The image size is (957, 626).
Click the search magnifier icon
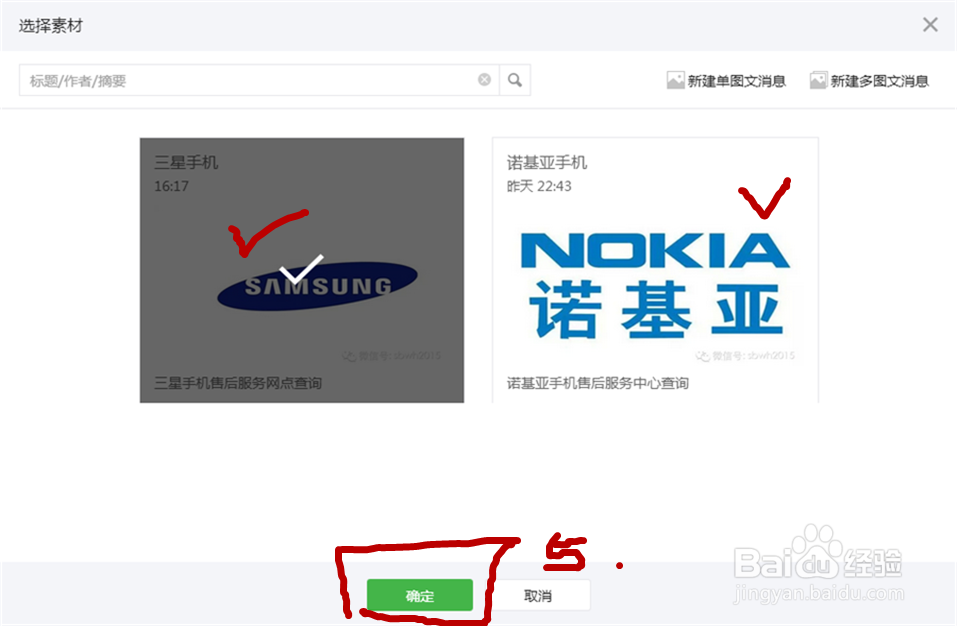515,80
